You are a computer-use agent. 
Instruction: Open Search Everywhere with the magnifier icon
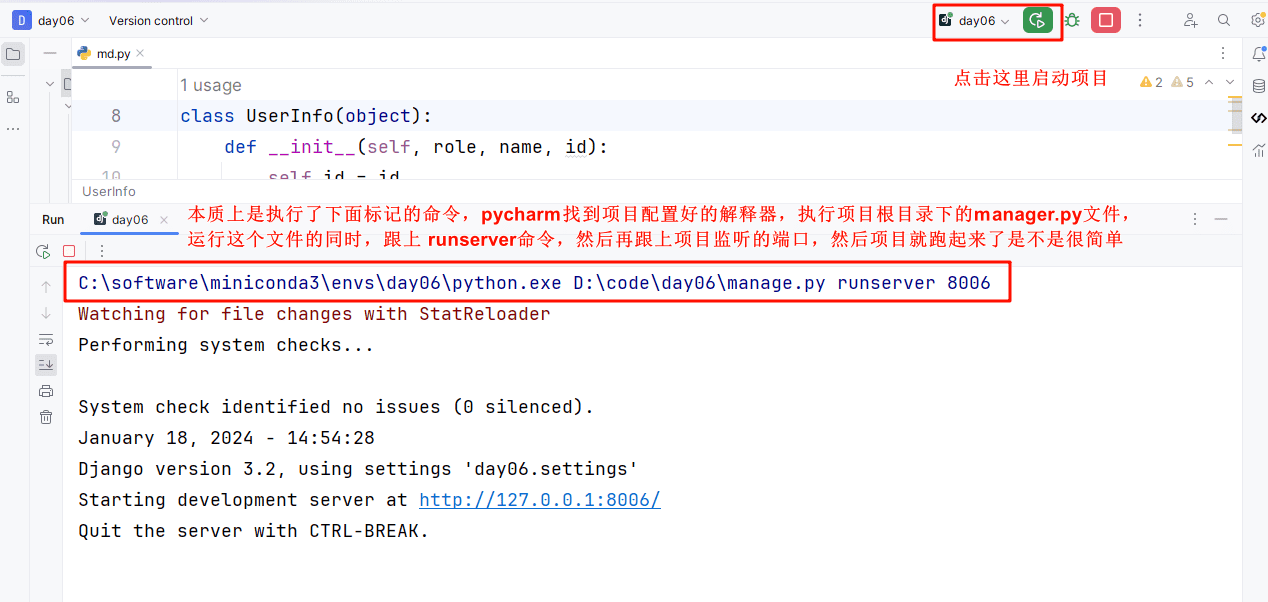1224,20
